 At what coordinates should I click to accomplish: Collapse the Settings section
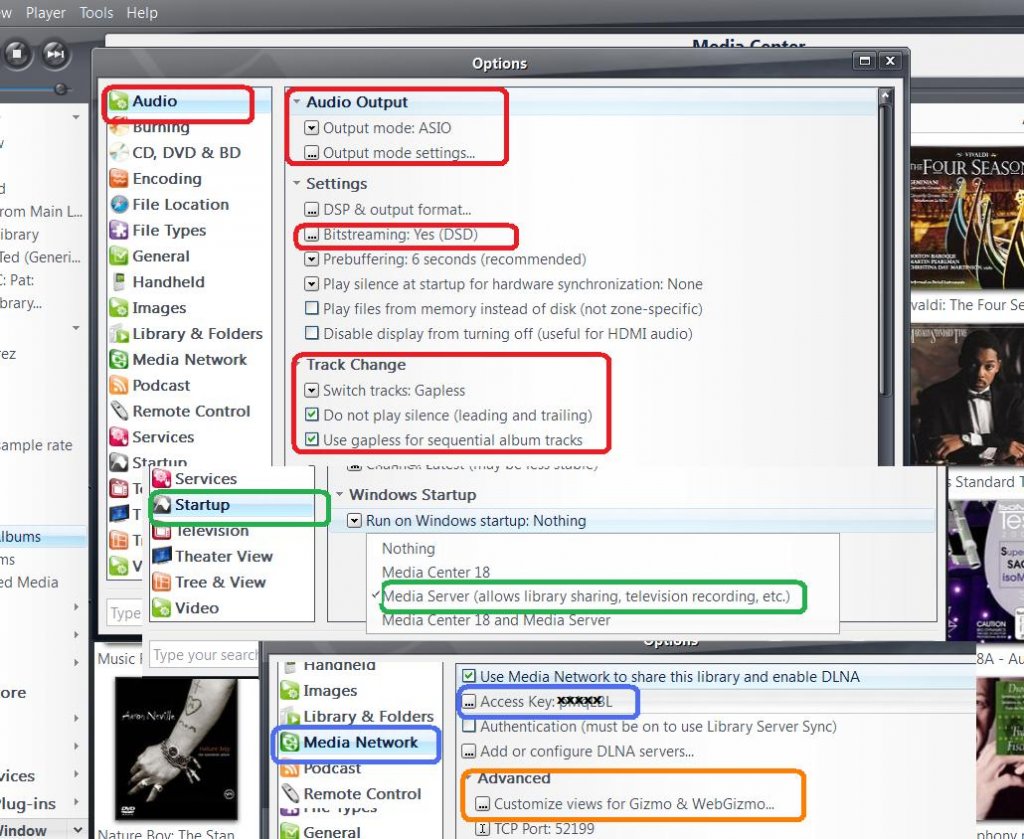pyautogui.click(x=297, y=183)
